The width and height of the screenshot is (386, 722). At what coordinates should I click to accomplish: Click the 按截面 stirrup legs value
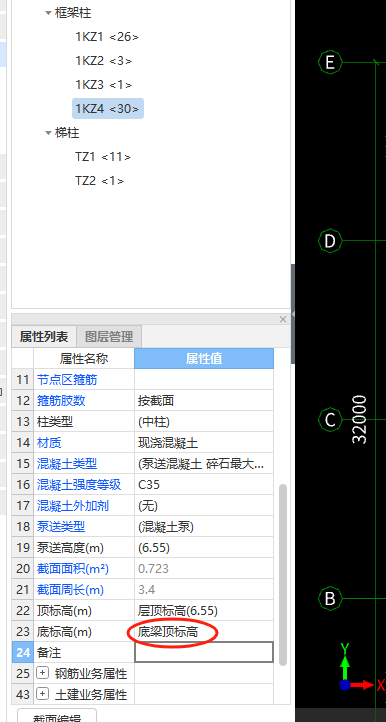204,401
